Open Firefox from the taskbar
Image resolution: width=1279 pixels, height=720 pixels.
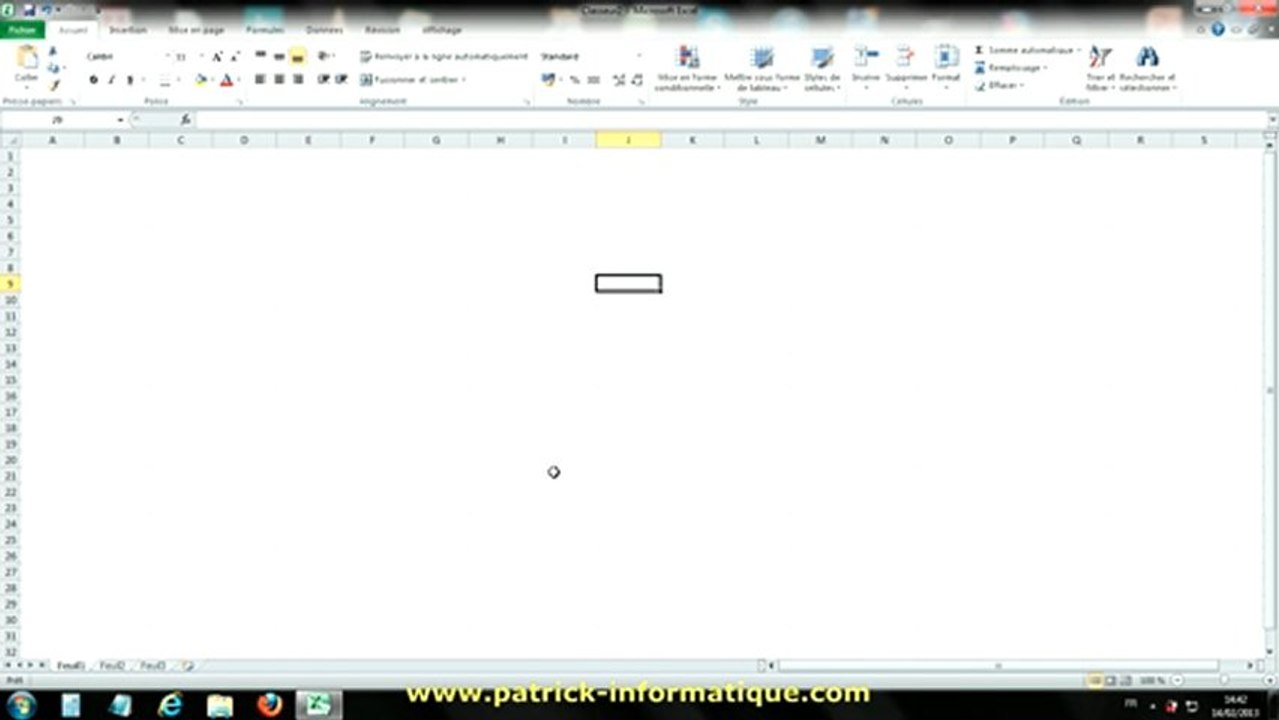(269, 705)
